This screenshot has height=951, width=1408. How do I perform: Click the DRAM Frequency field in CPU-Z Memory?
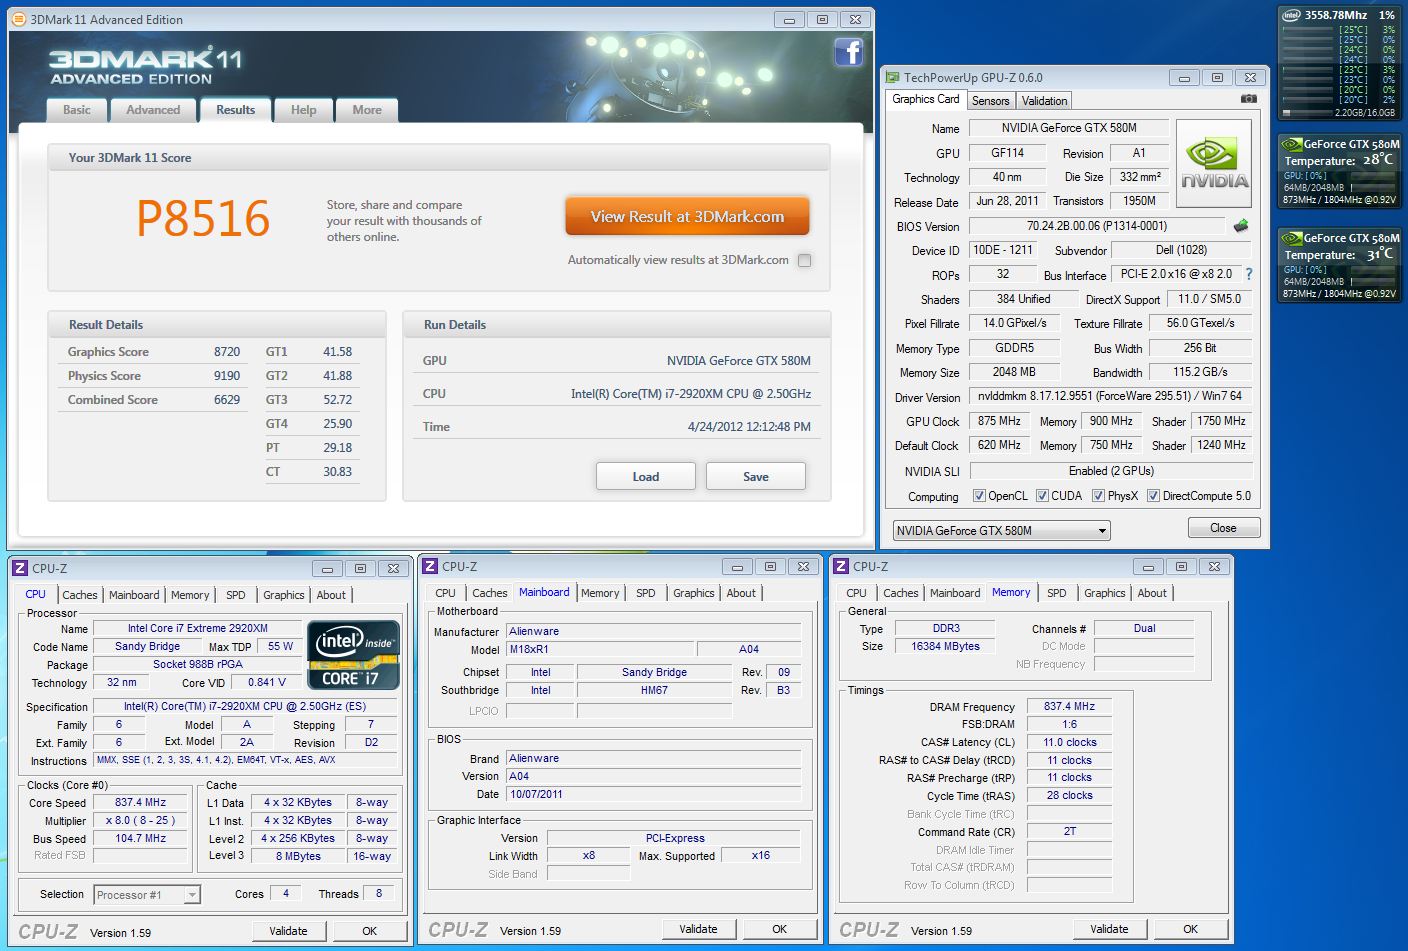coord(1069,707)
